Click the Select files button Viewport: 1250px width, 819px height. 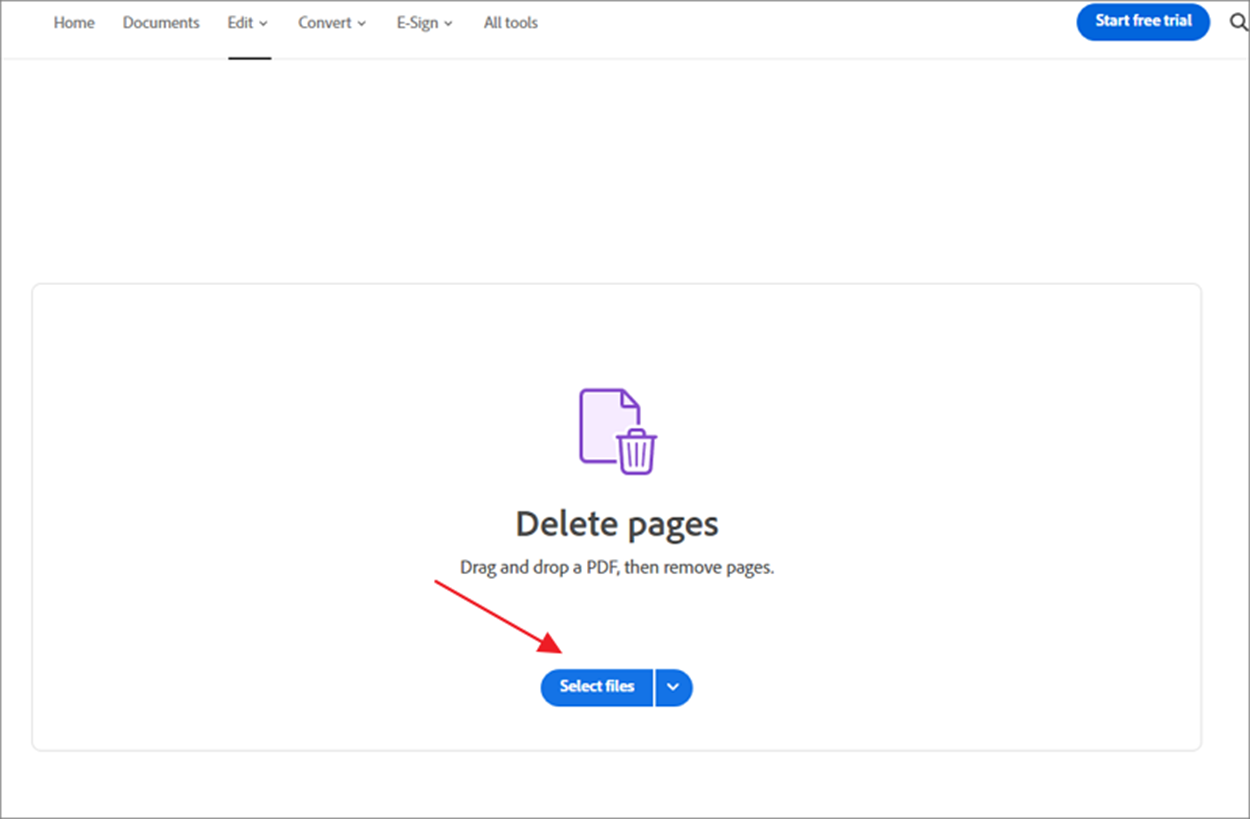(597, 687)
